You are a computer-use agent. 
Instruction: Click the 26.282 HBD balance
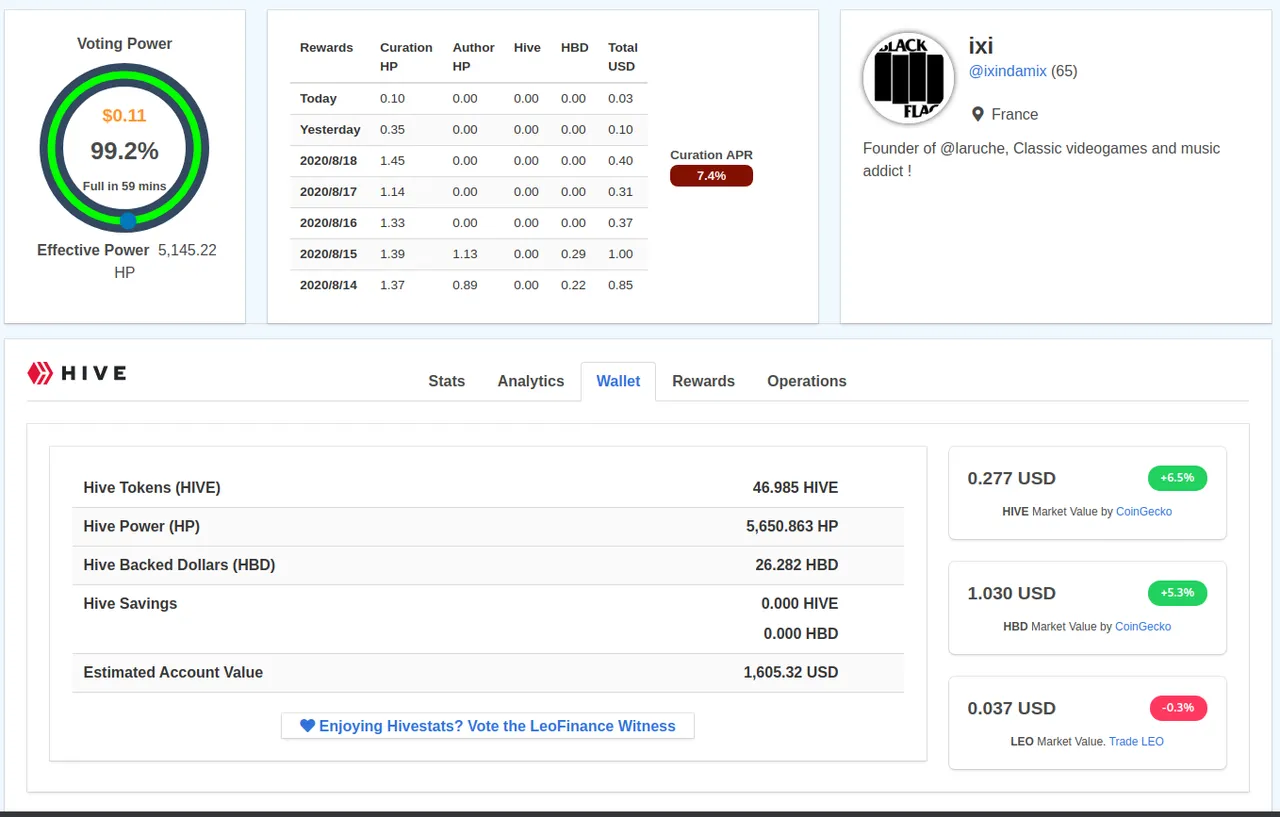coord(797,565)
